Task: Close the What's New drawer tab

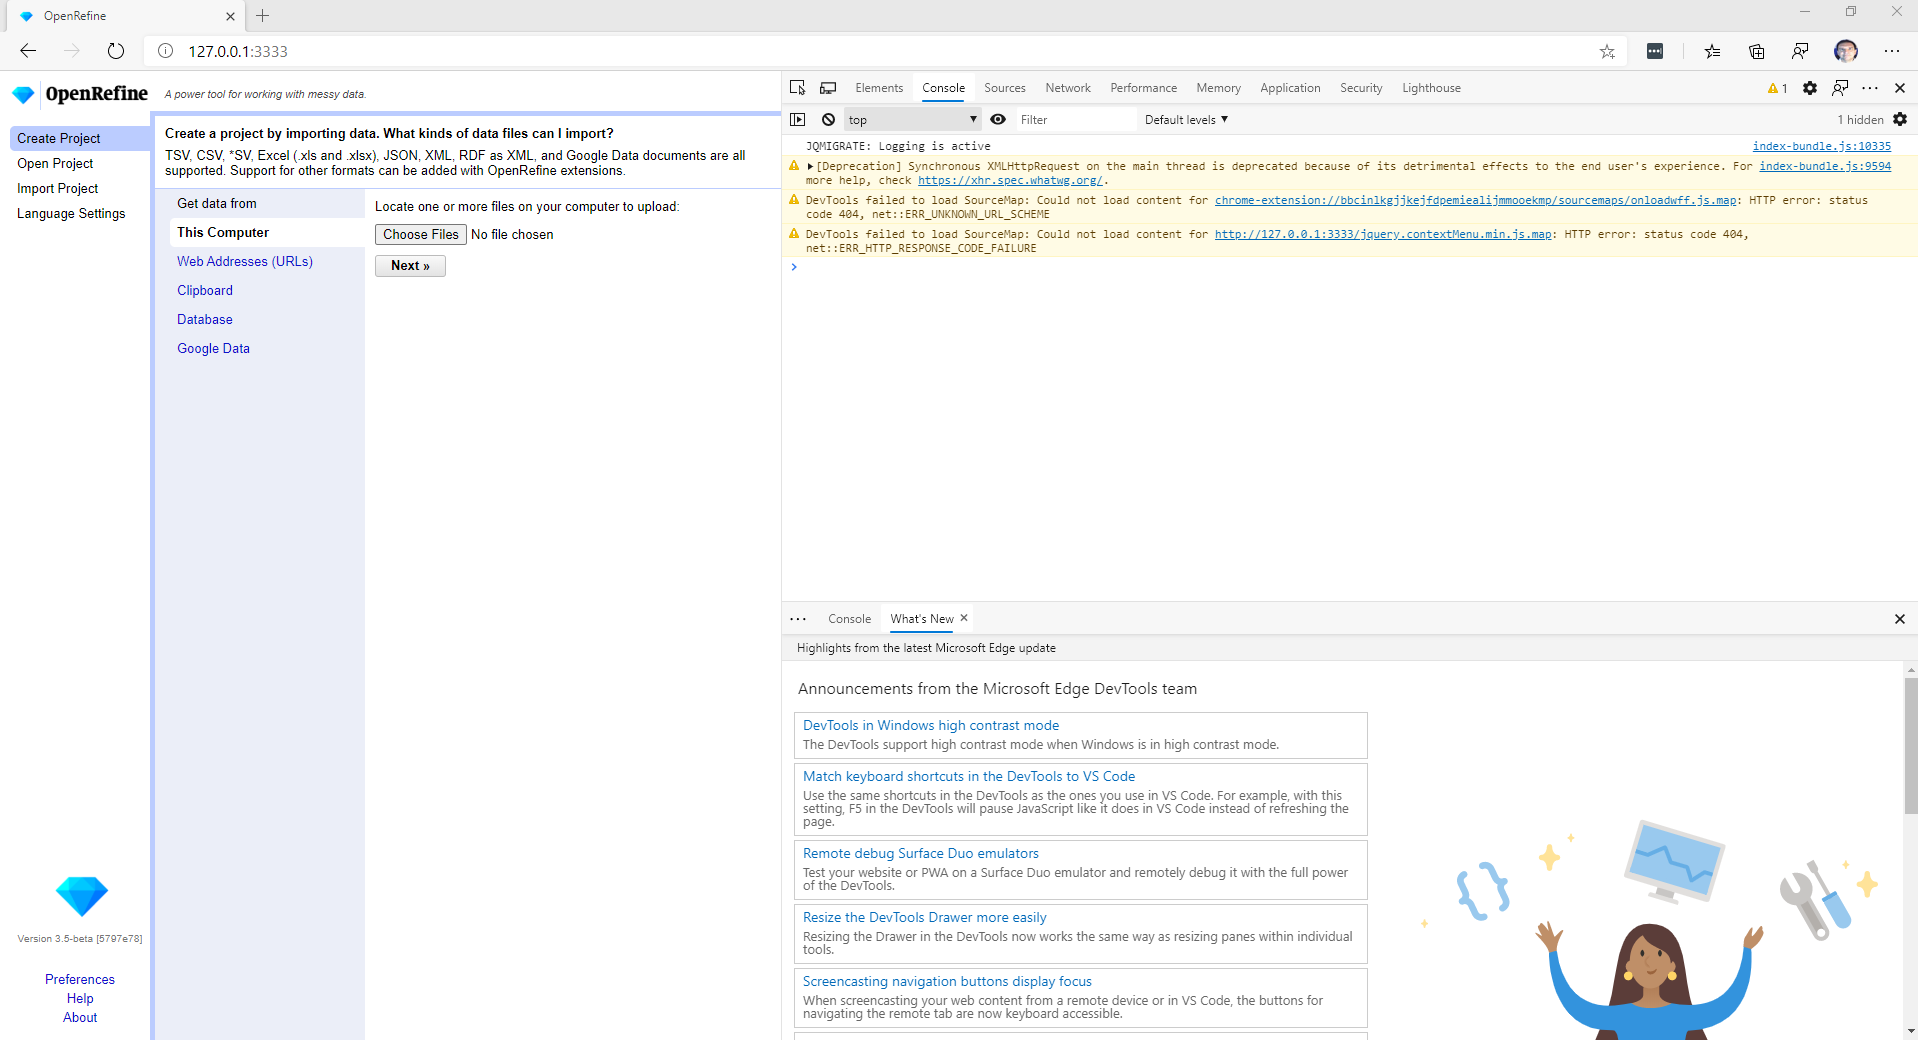Action: pos(964,618)
